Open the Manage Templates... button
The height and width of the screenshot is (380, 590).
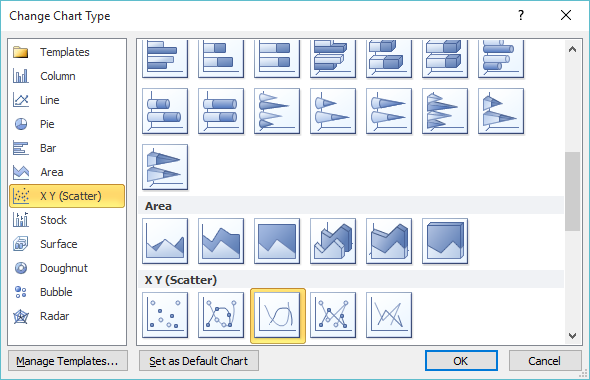[68, 361]
